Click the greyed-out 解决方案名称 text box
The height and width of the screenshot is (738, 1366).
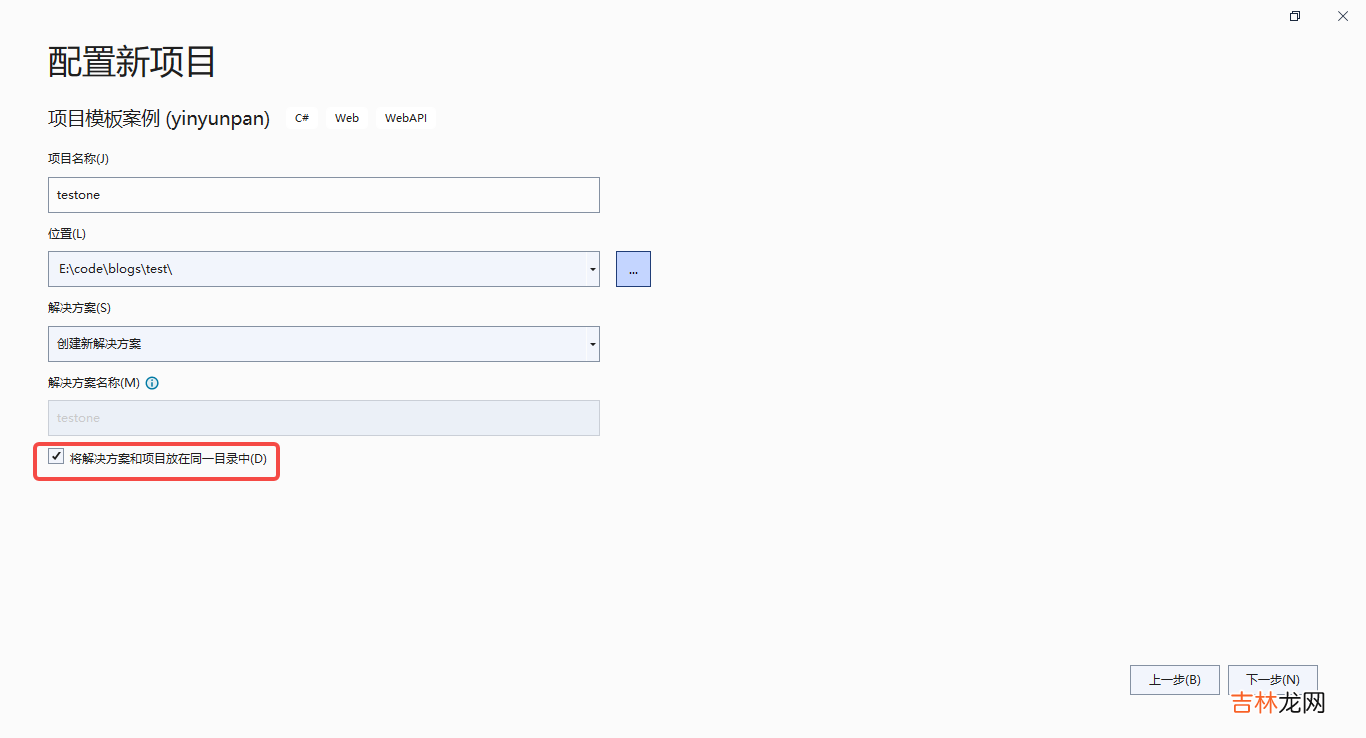pos(323,418)
